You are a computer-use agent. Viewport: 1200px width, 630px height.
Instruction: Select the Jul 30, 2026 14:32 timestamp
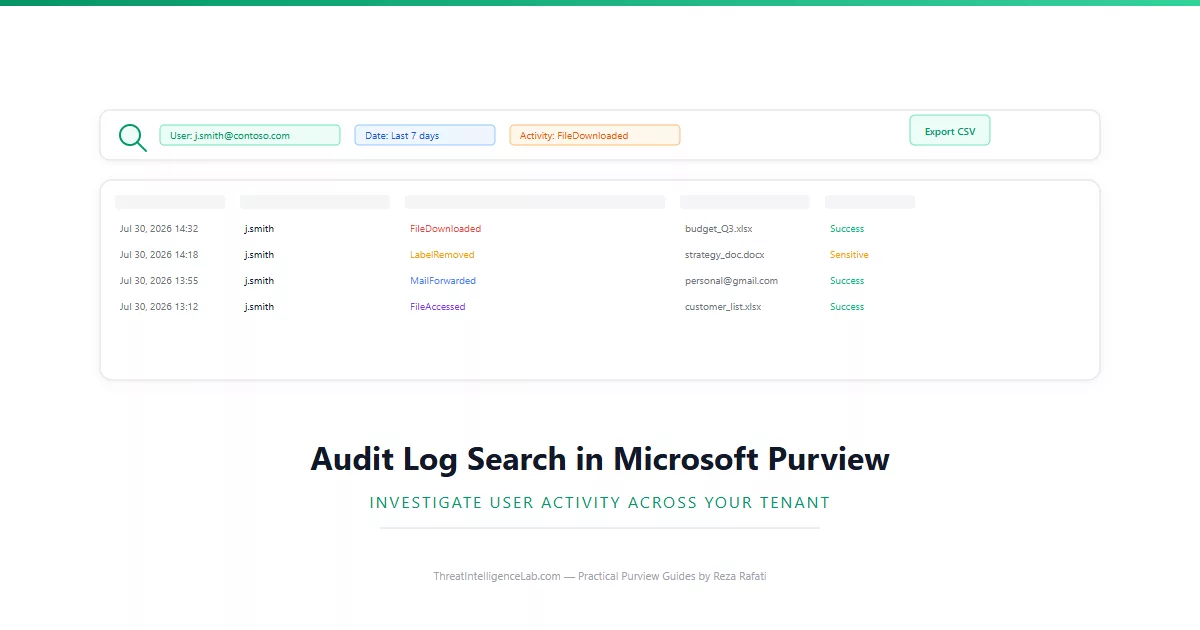click(x=159, y=229)
